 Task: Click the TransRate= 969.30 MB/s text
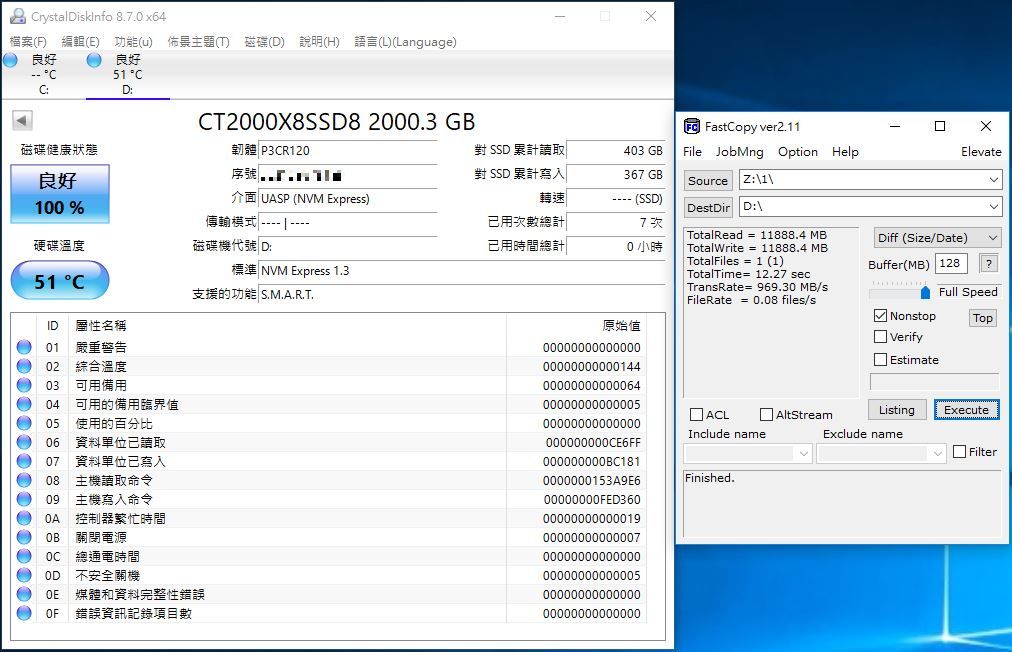pyautogui.click(x=757, y=287)
